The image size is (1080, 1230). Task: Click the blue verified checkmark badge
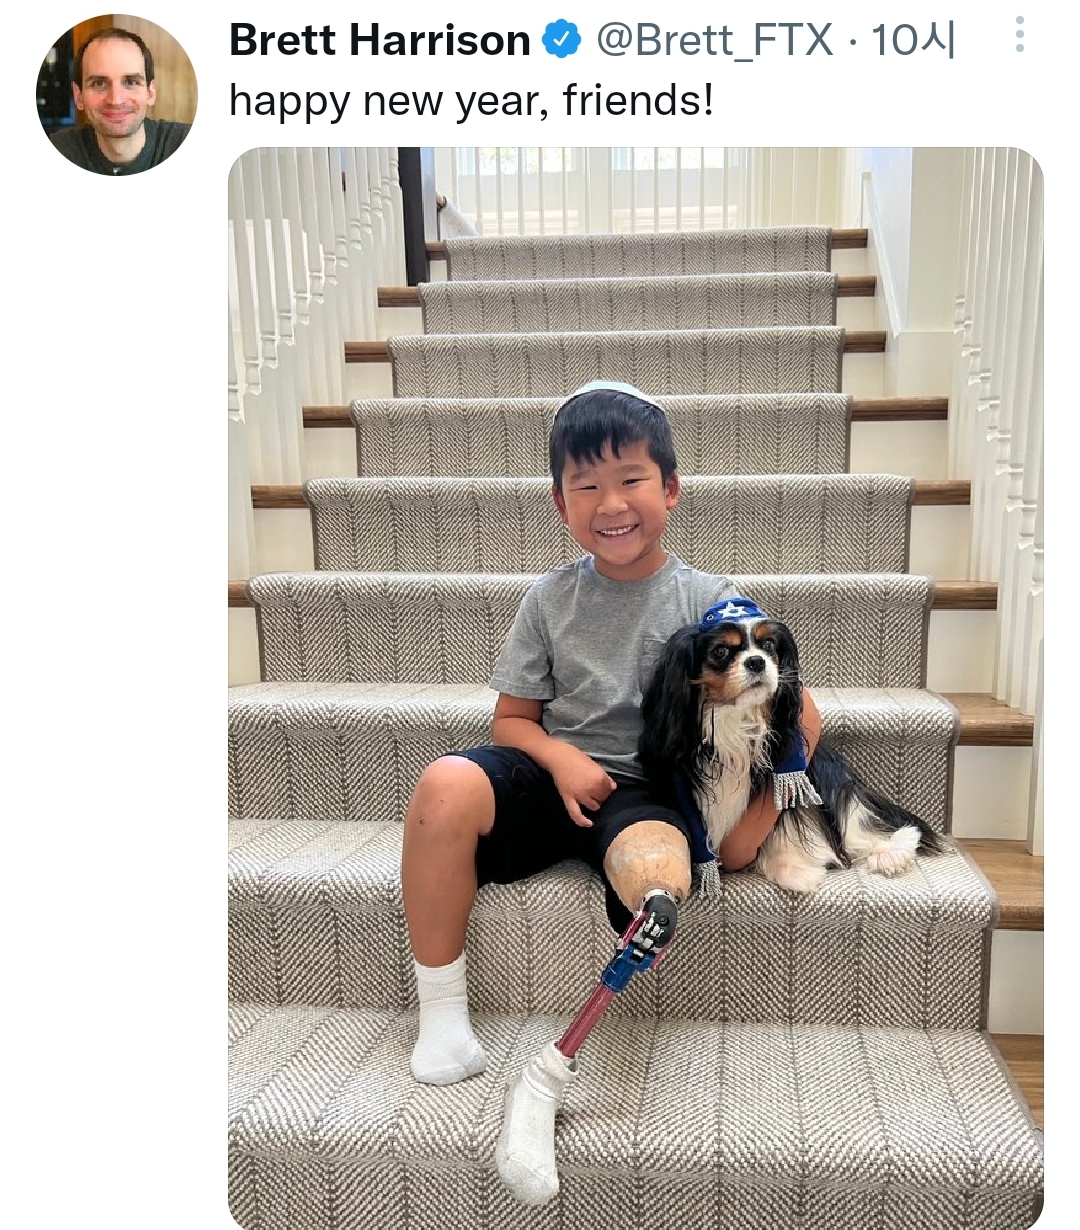coord(561,40)
